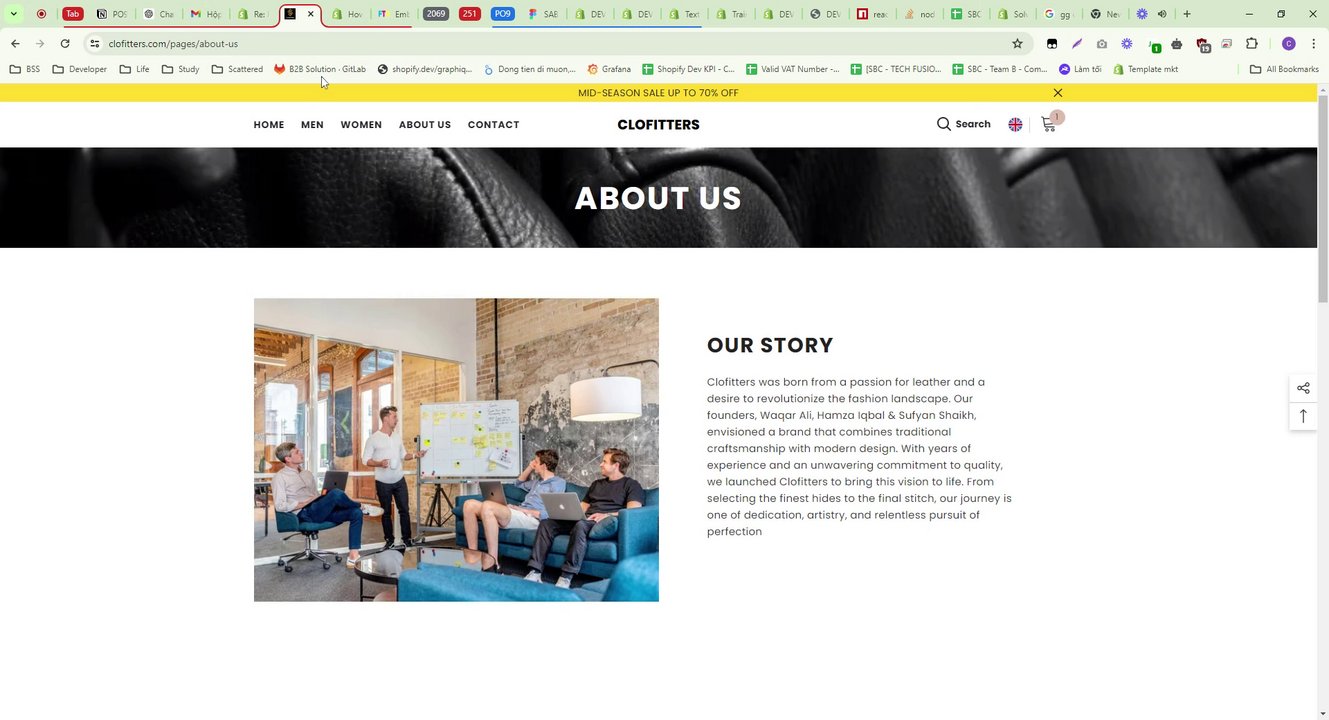Click the team meeting photo
Screen dimensions: 1329x720
(456, 450)
